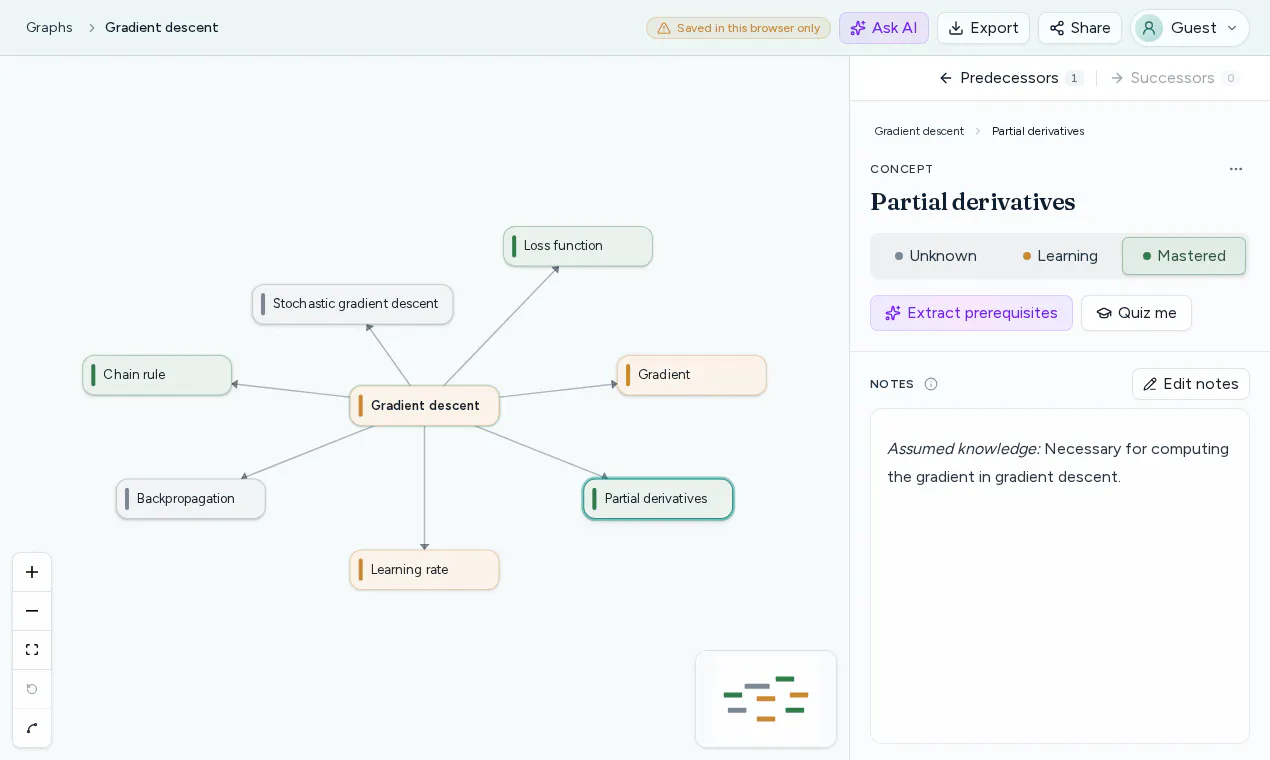1270x760 pixels.
Task: Select the Partial derivatives node
Action: pos(658,499)
